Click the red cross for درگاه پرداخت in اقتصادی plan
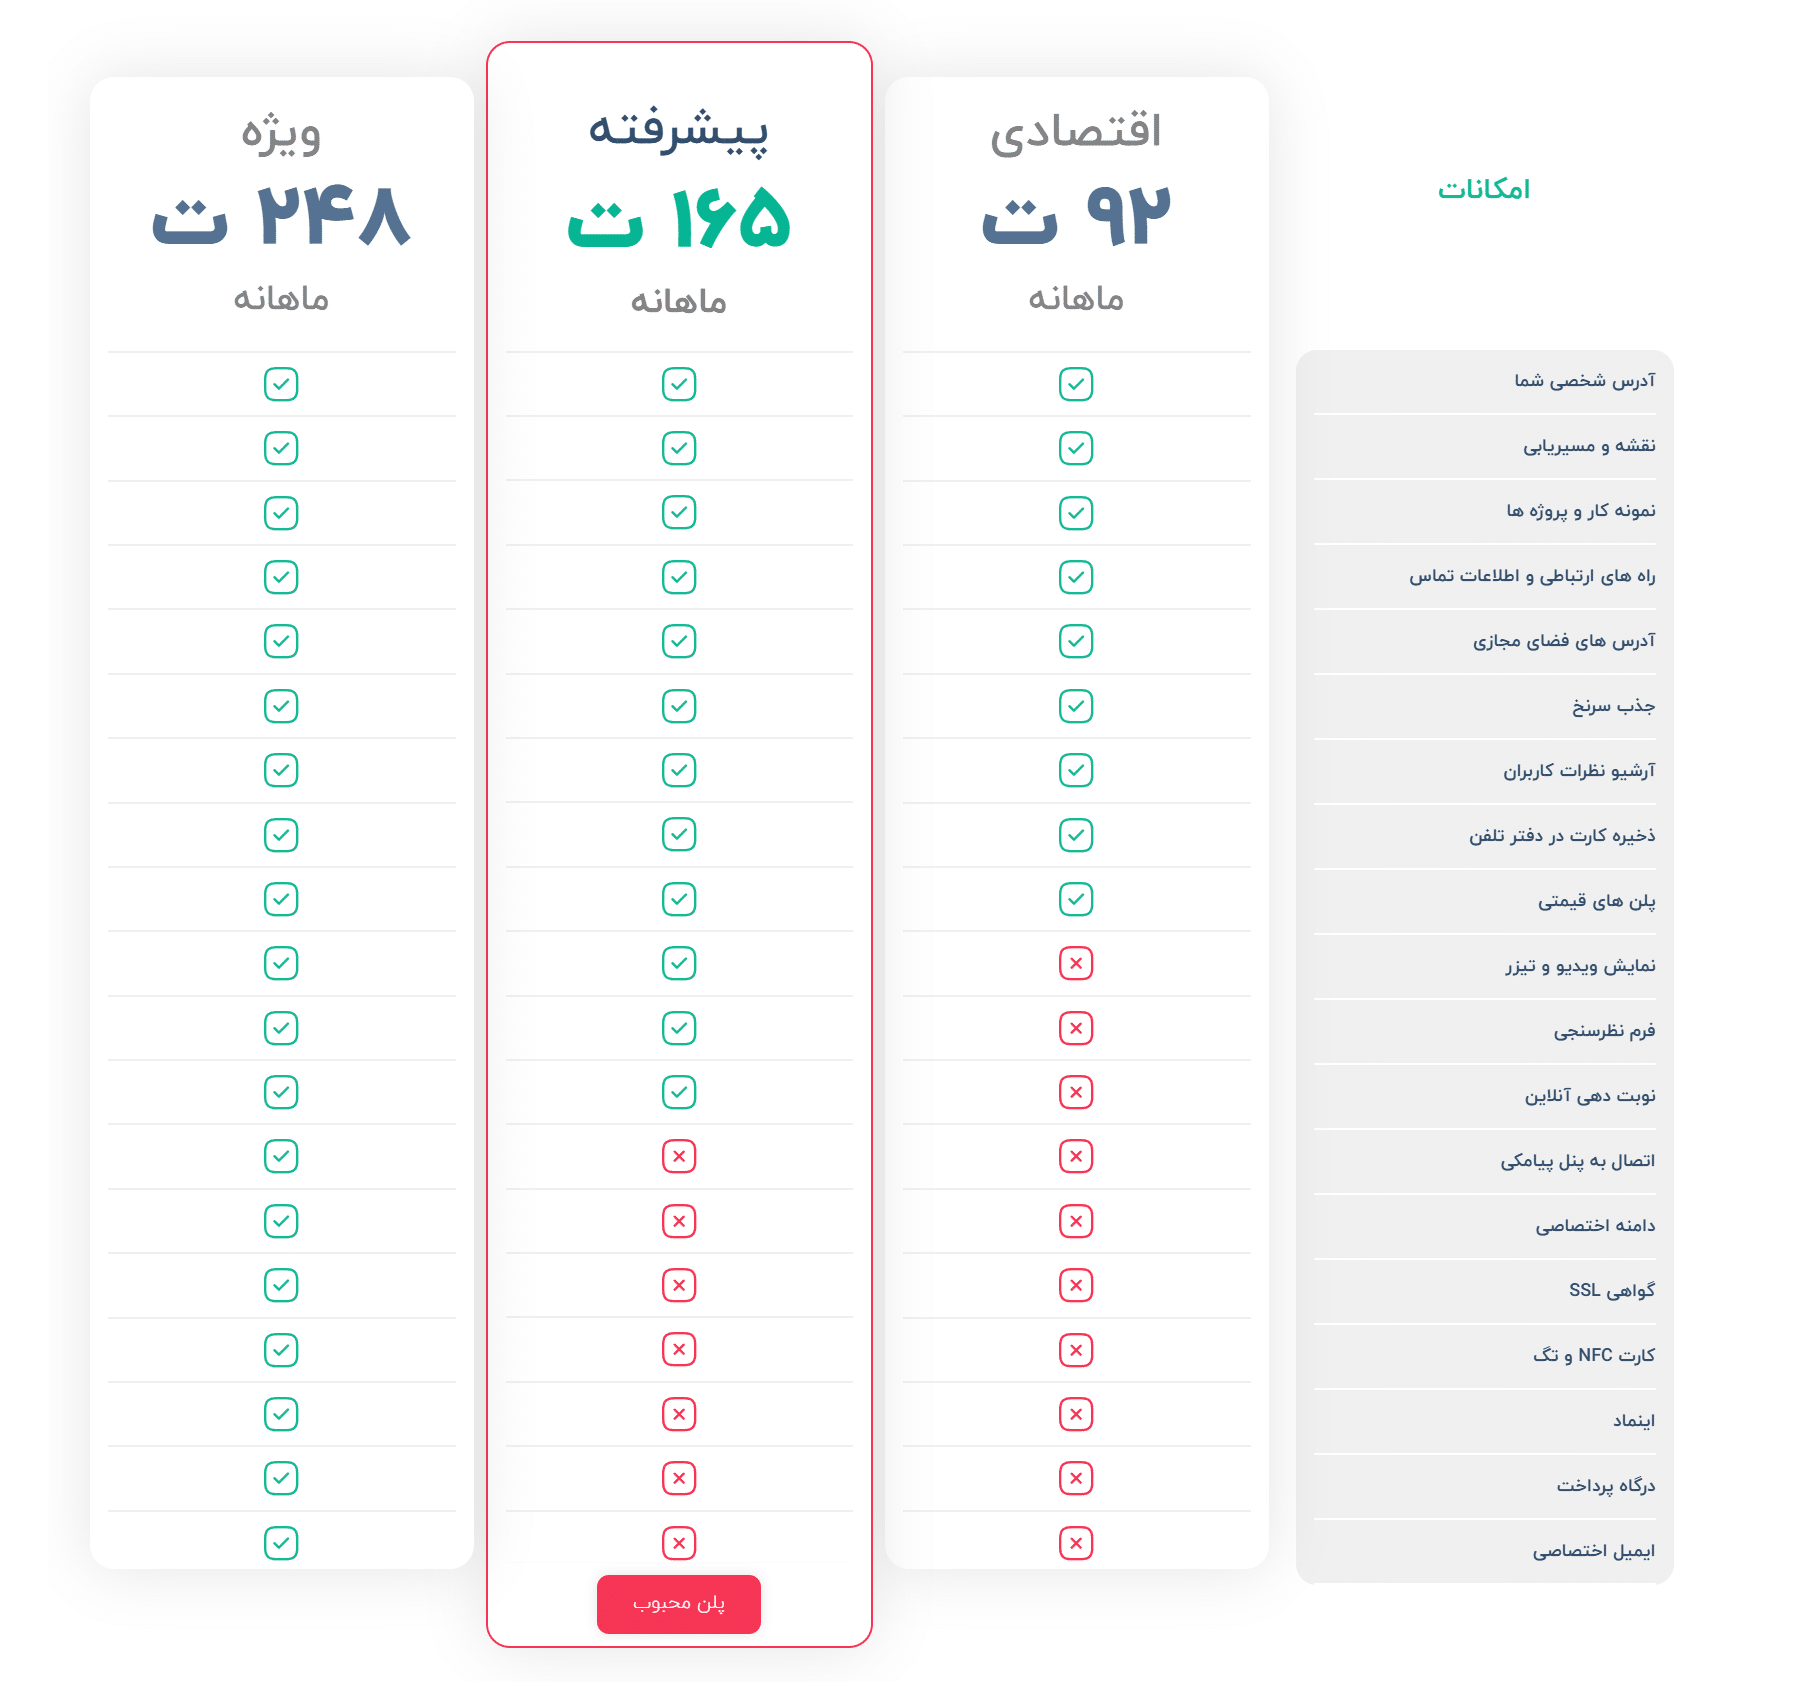 click(1075, 1479)
